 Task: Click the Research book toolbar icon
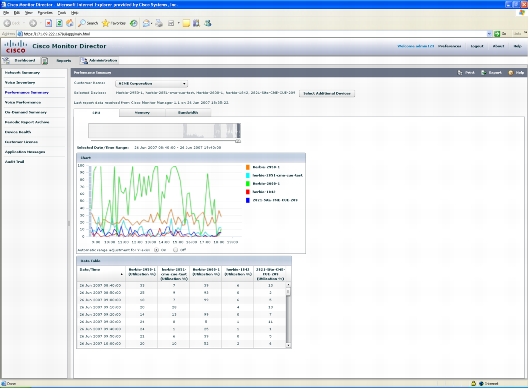coord(196,23)
